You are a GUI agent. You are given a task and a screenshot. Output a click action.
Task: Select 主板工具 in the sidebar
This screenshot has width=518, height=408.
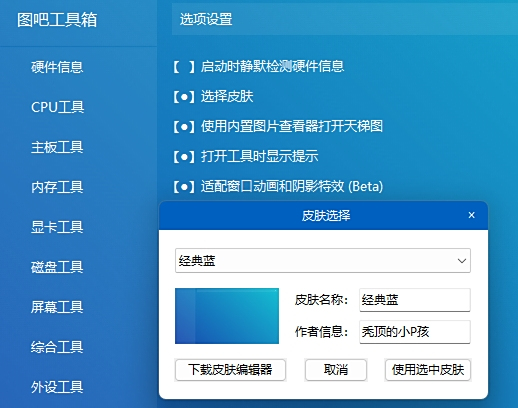(x=57, y=147)
